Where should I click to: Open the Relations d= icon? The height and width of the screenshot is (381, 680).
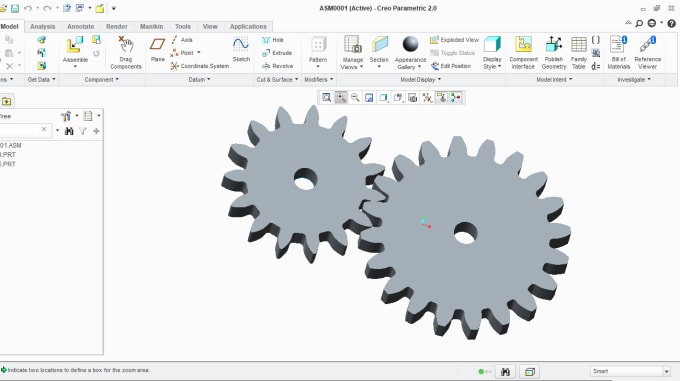coord(596,66)
